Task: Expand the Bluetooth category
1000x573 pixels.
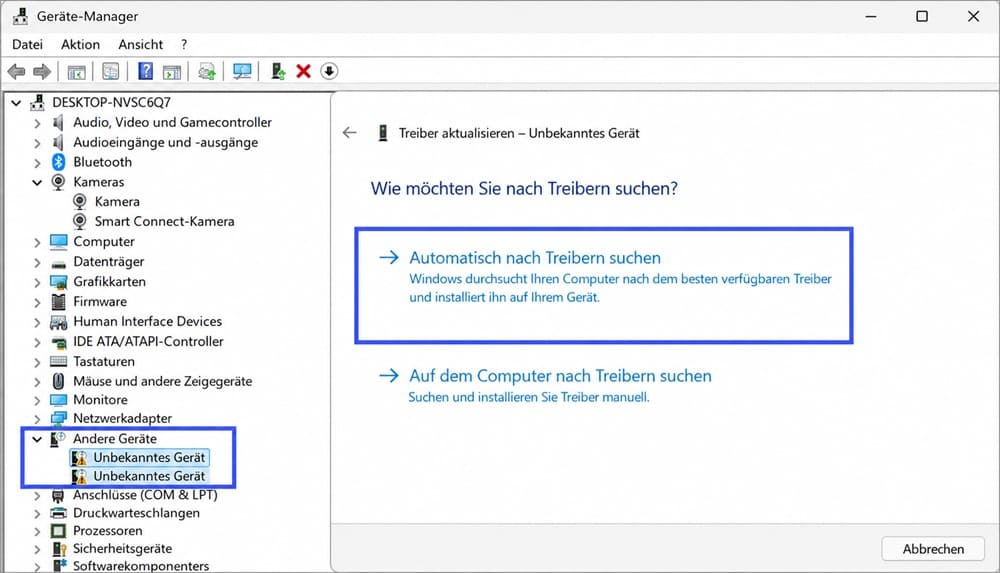Action: click(x=37, y=163)
